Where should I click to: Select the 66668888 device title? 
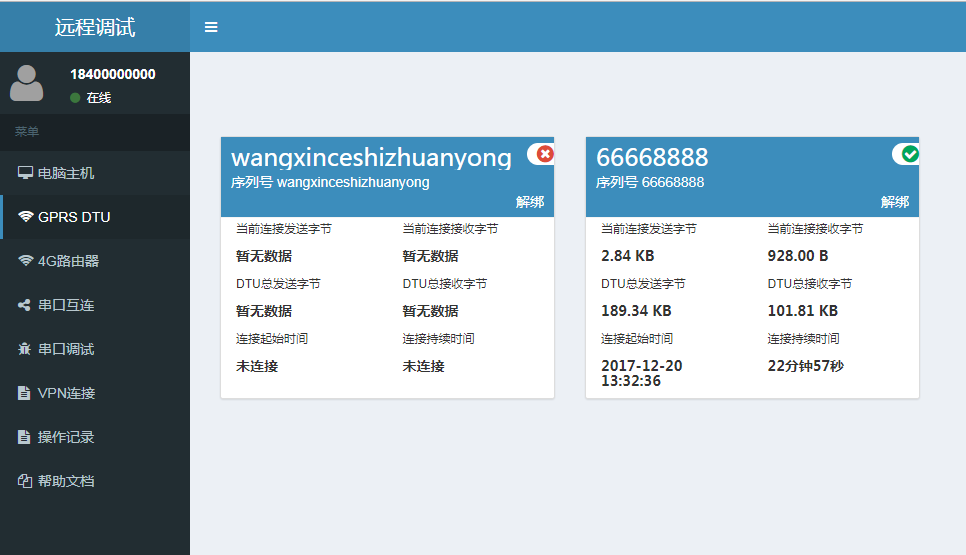[x=652, y=157]
